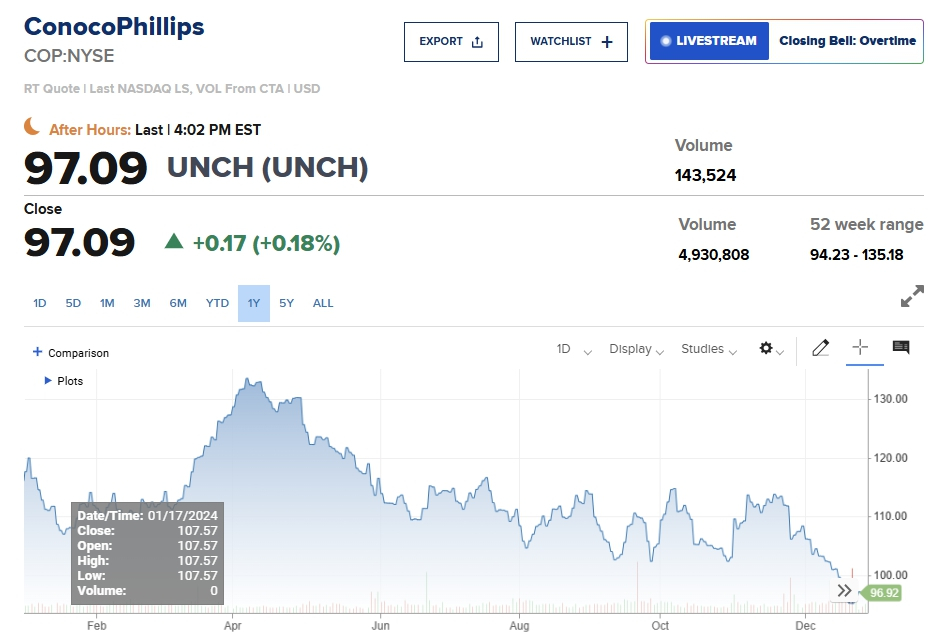Open the Display dropdown menu
This screenshot has height=644, width=938.
click(x=637, y=349)
